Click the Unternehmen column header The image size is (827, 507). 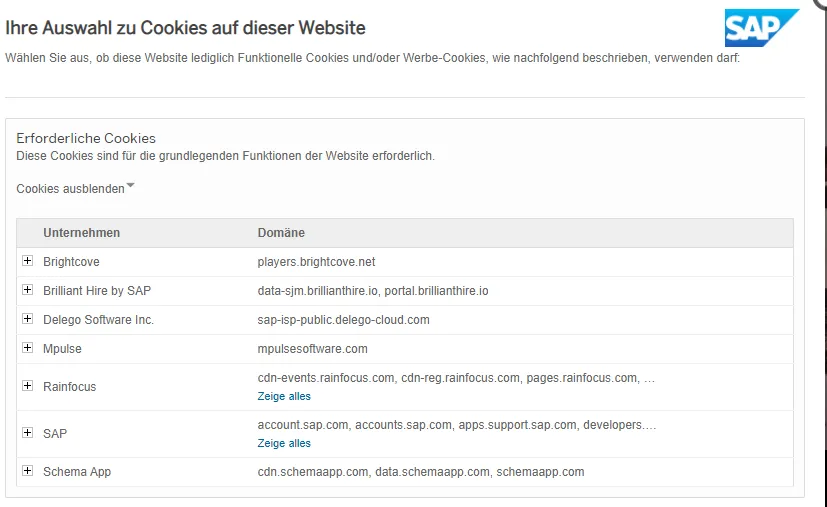point(81,233)
